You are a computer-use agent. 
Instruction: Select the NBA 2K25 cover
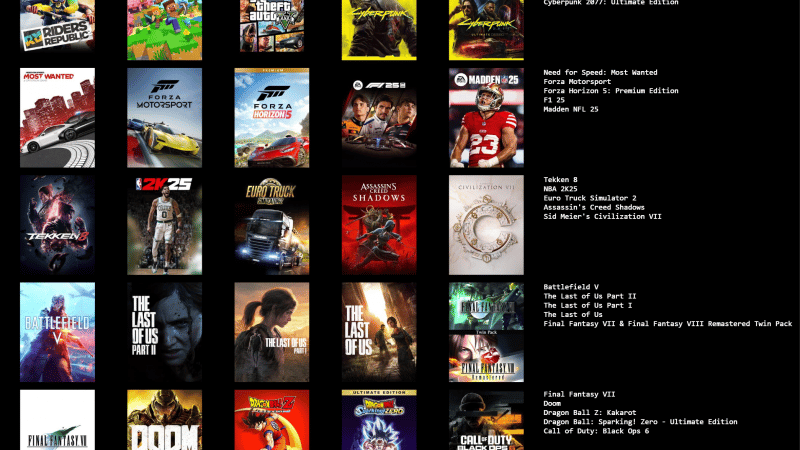tap(164, 225)
